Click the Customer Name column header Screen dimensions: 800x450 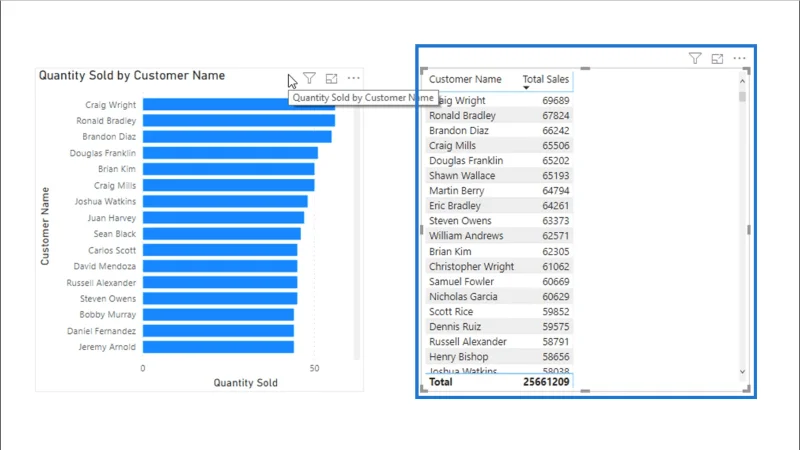coord(465,80)
